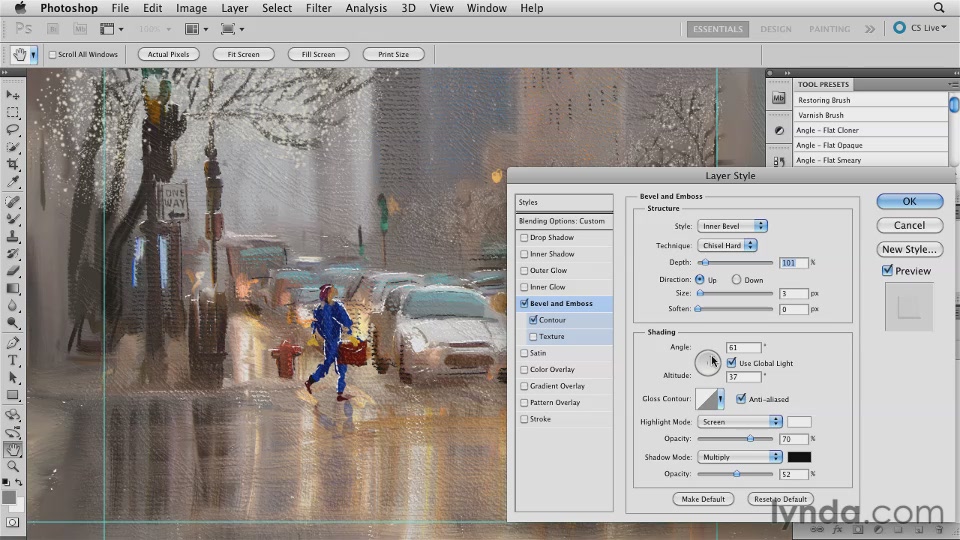
Task: Launch Bridge from application bar
Action: [x=53, y=29]
